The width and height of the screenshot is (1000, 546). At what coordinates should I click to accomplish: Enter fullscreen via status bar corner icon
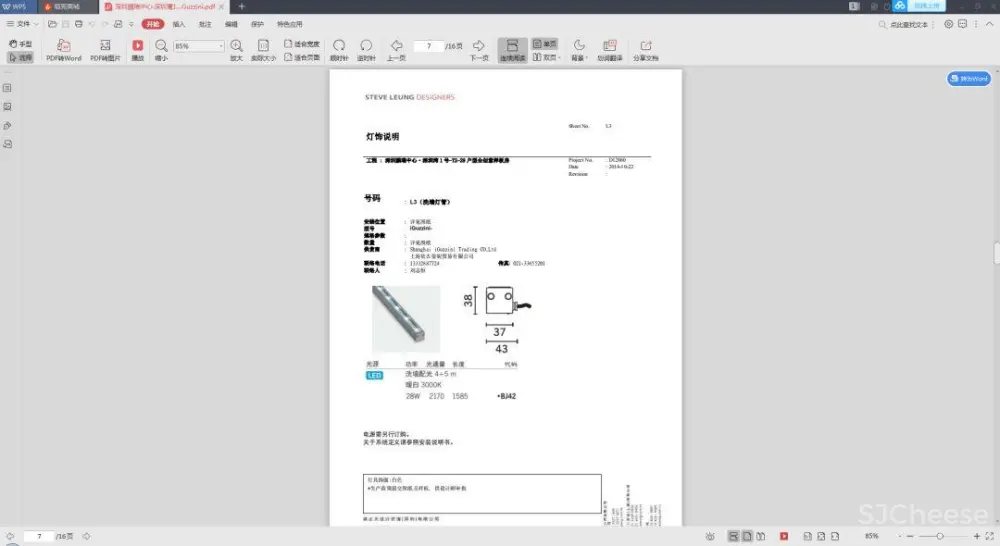[990, 536]
